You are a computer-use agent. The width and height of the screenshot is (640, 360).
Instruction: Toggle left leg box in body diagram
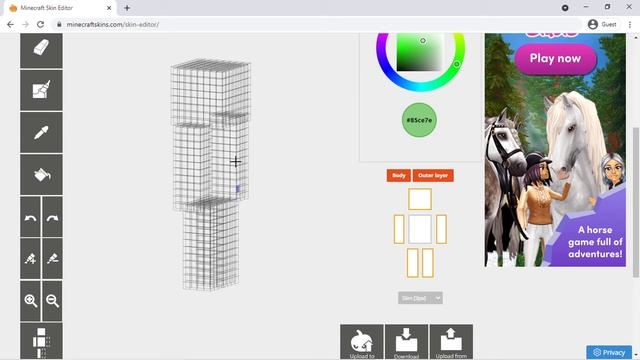coord(413,263)
